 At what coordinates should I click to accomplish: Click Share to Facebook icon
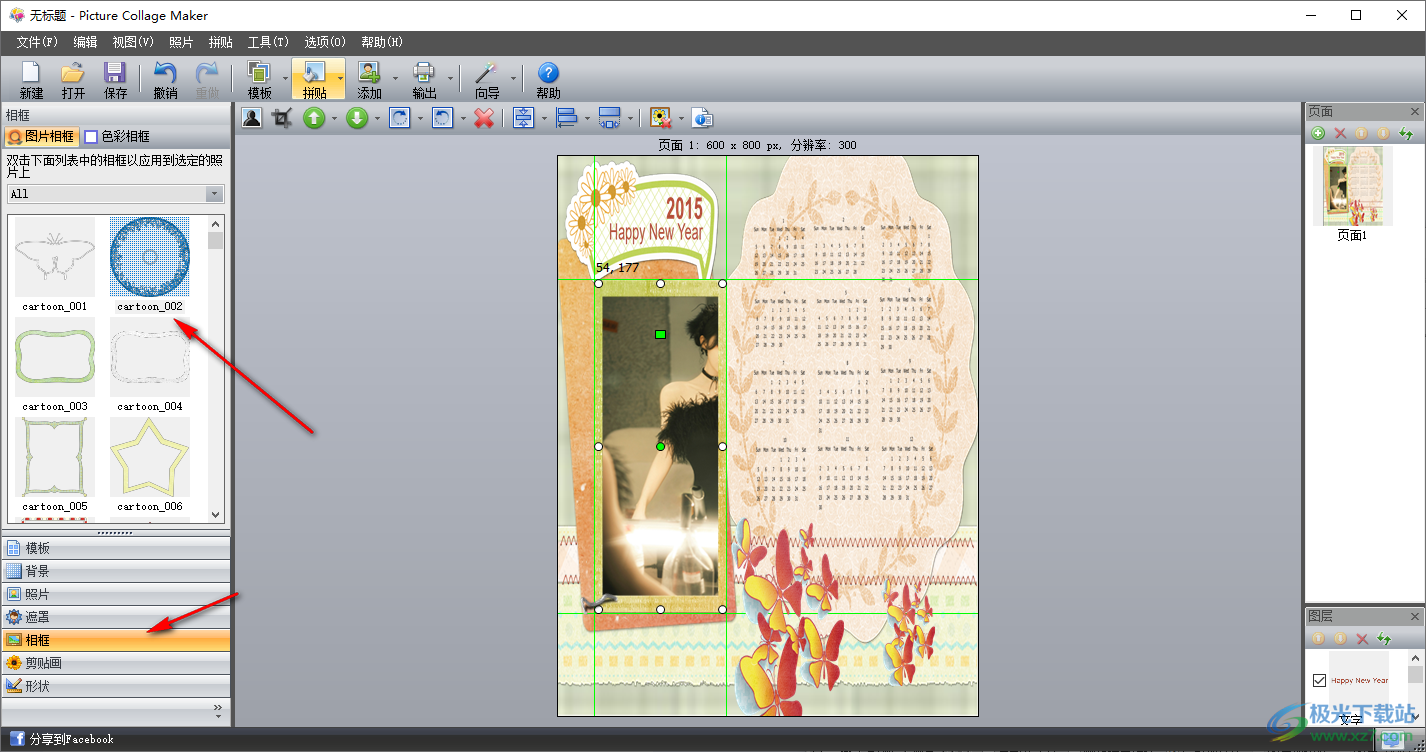pyautogui.click(x=17, y=739)
